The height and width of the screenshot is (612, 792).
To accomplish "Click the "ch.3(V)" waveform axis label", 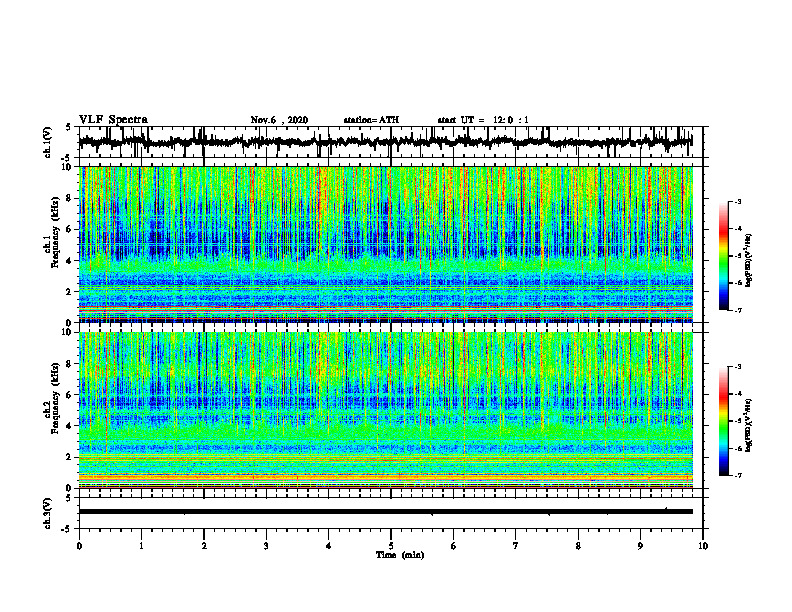I will click(x=47, y=513).
